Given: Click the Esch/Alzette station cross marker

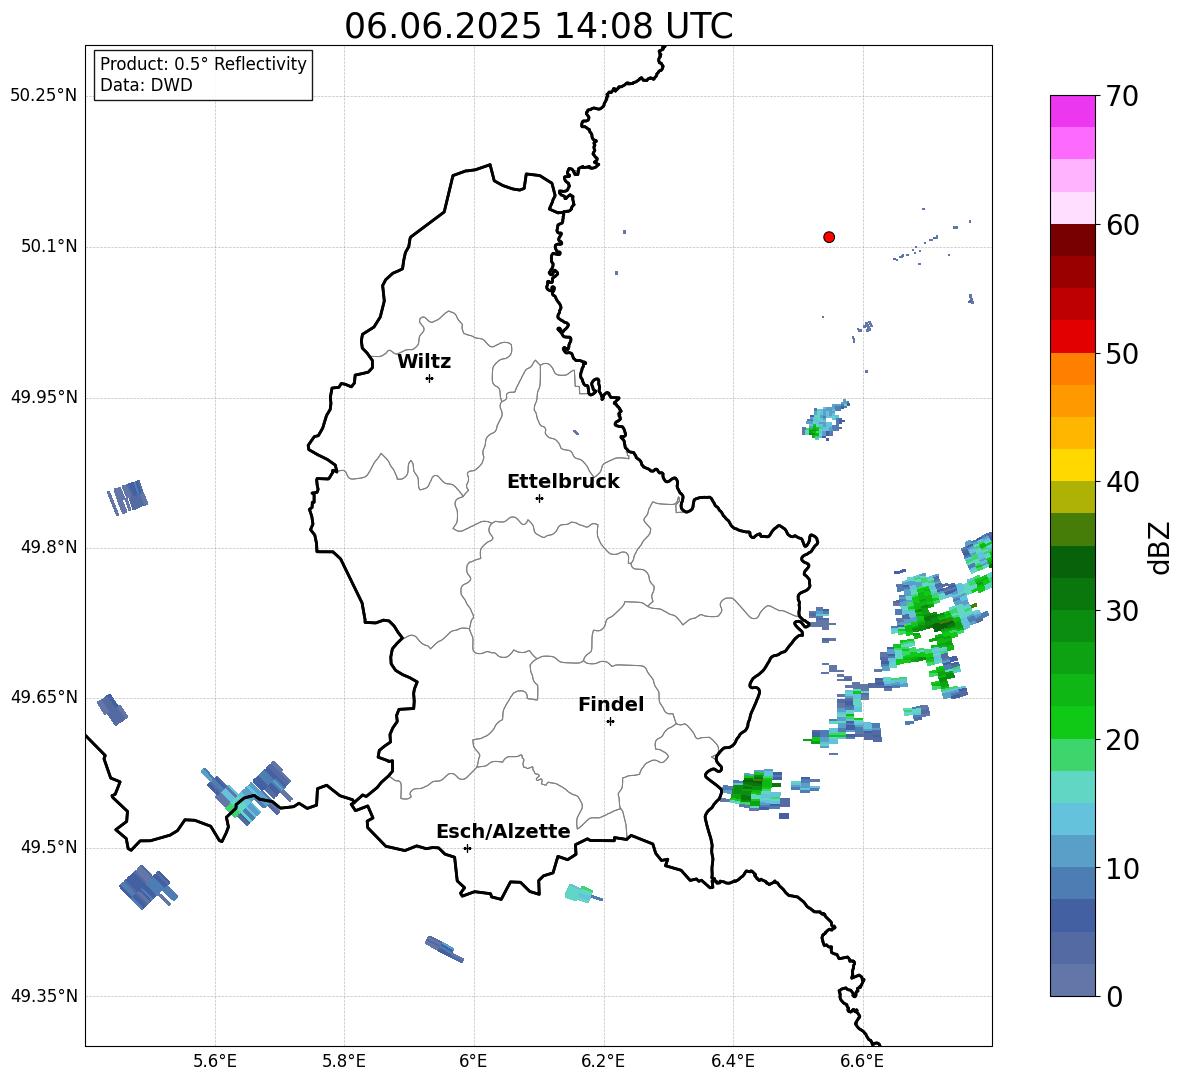Looking at the screenshot, I should point(467,848).
